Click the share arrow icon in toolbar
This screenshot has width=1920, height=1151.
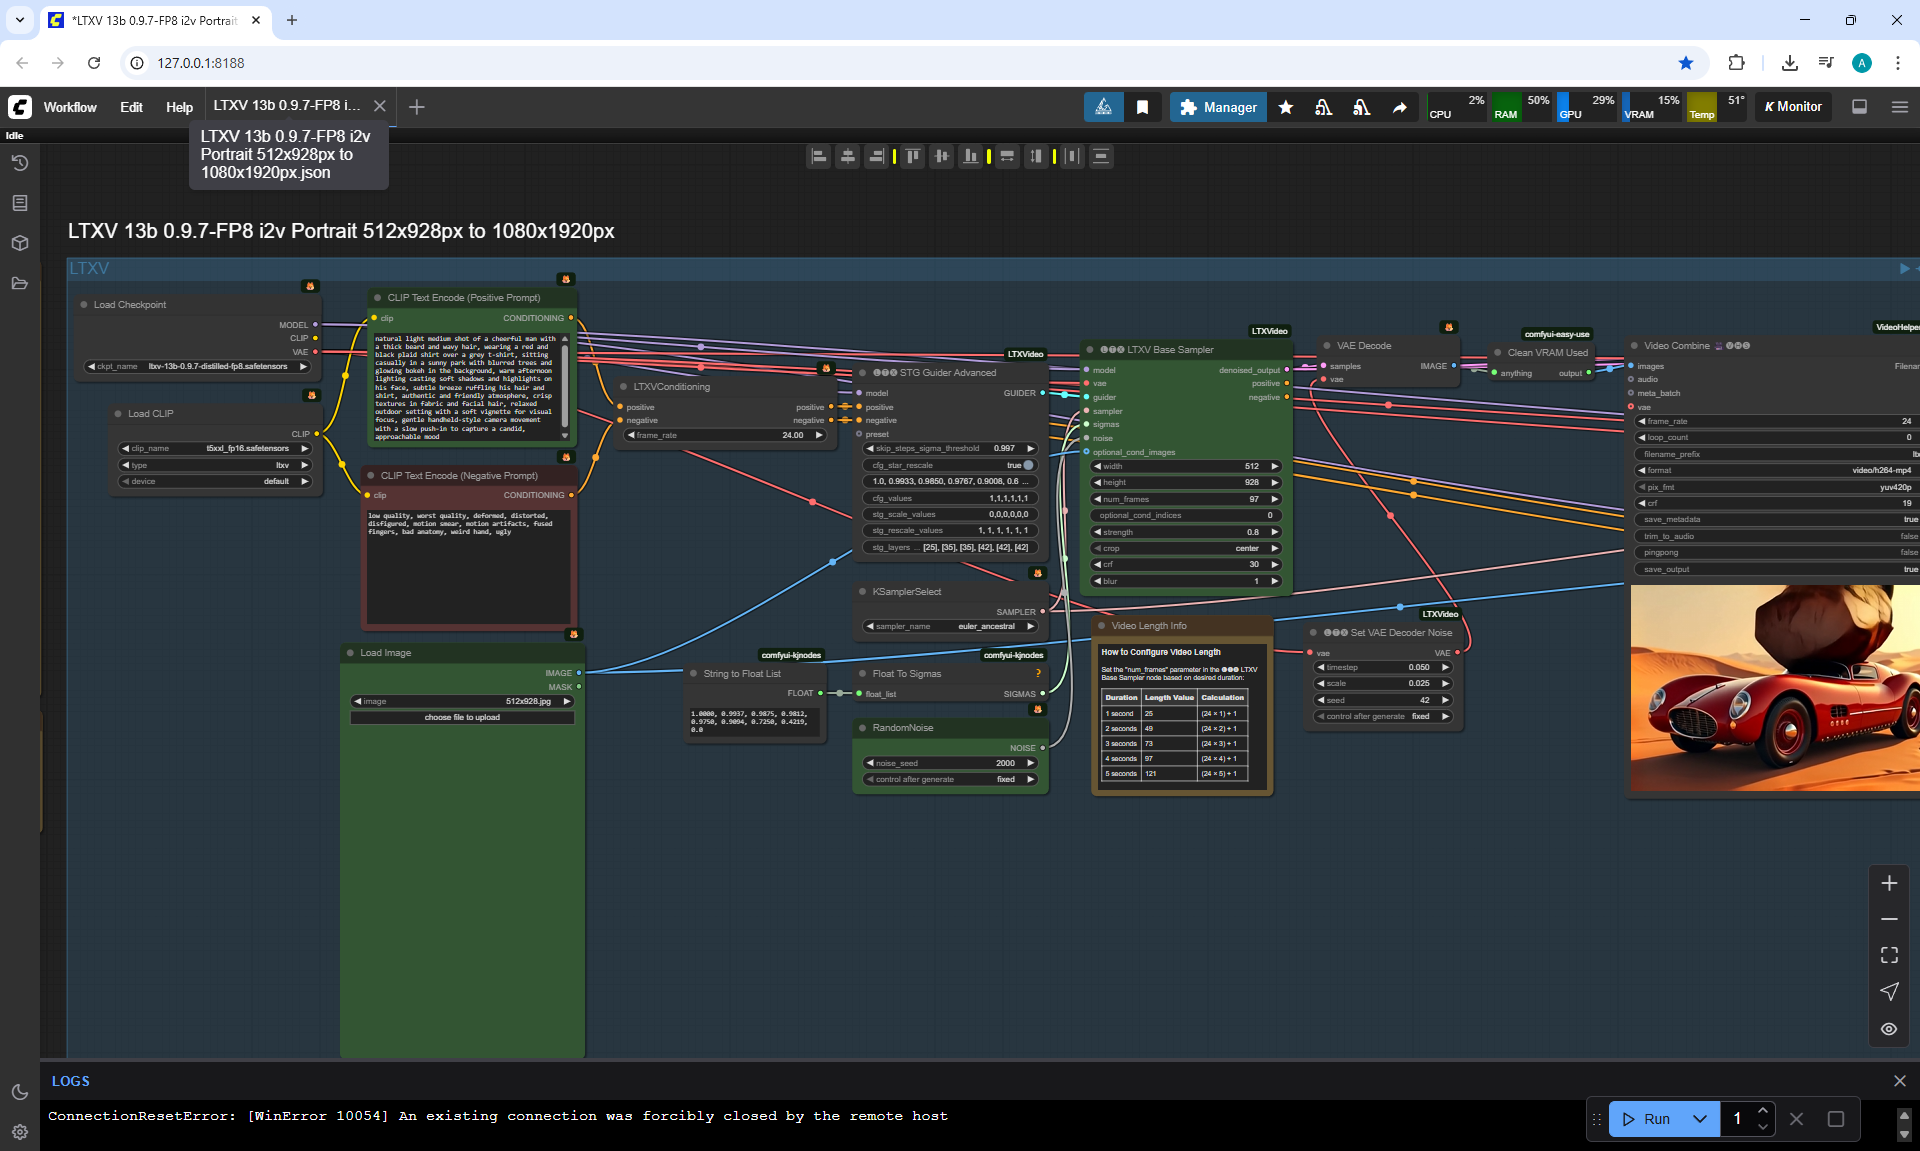[1399, 107]
